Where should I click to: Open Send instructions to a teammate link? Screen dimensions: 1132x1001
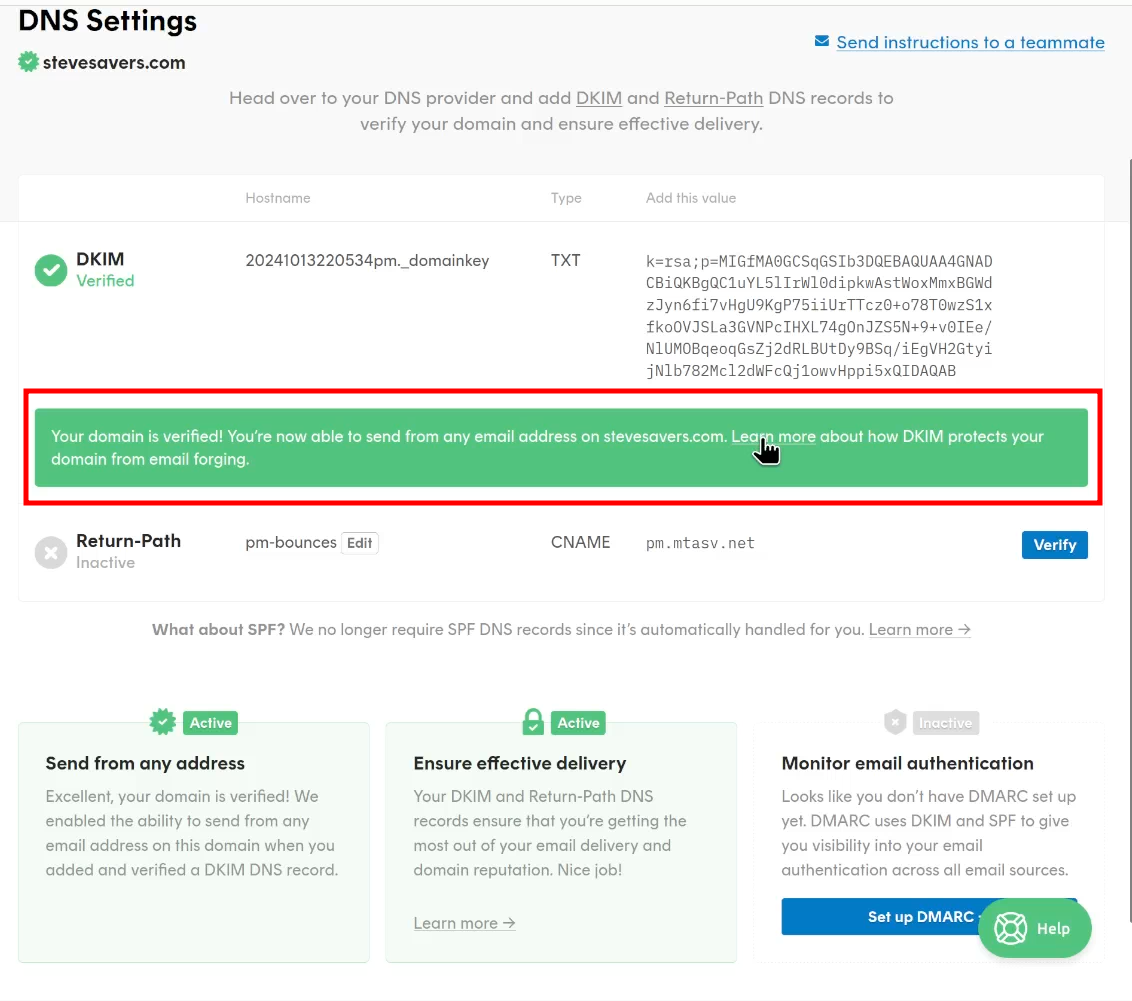click(x=970, y=43)
